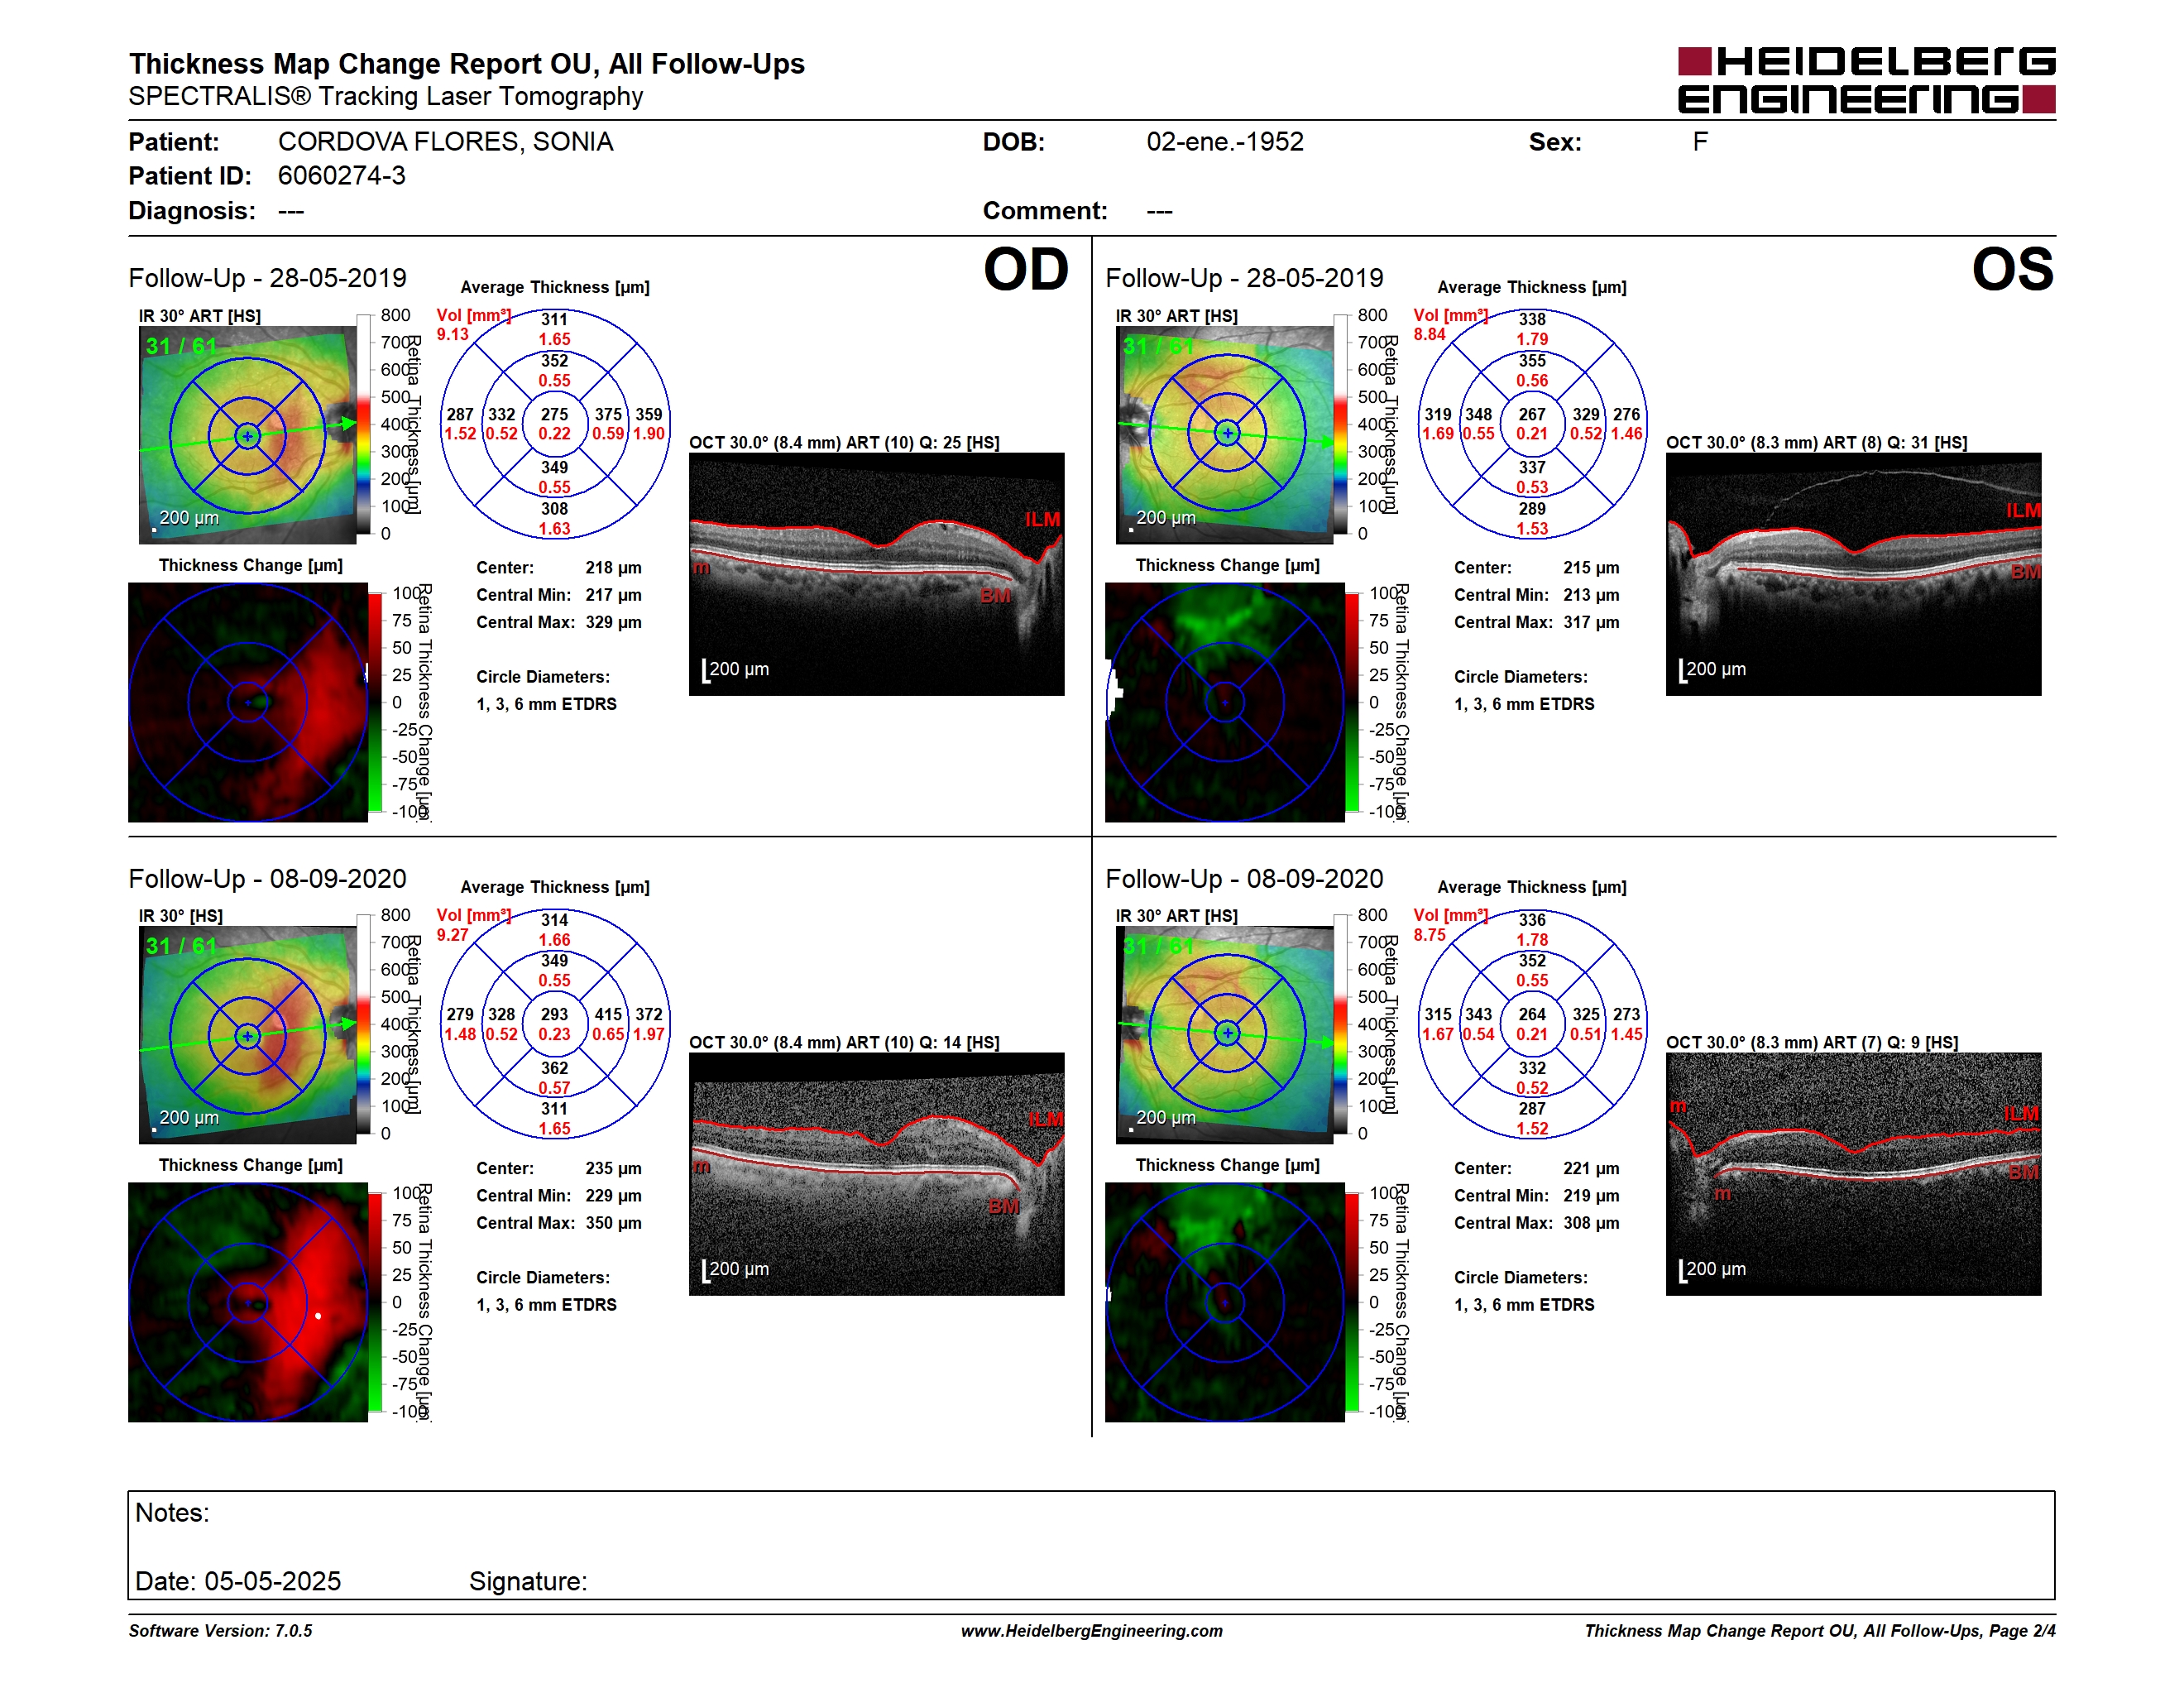The height and width of the screenshot is (1688, 2184).
Task: Open the OD 28-05-2019 thickness change map
Action: click(248, 702)
